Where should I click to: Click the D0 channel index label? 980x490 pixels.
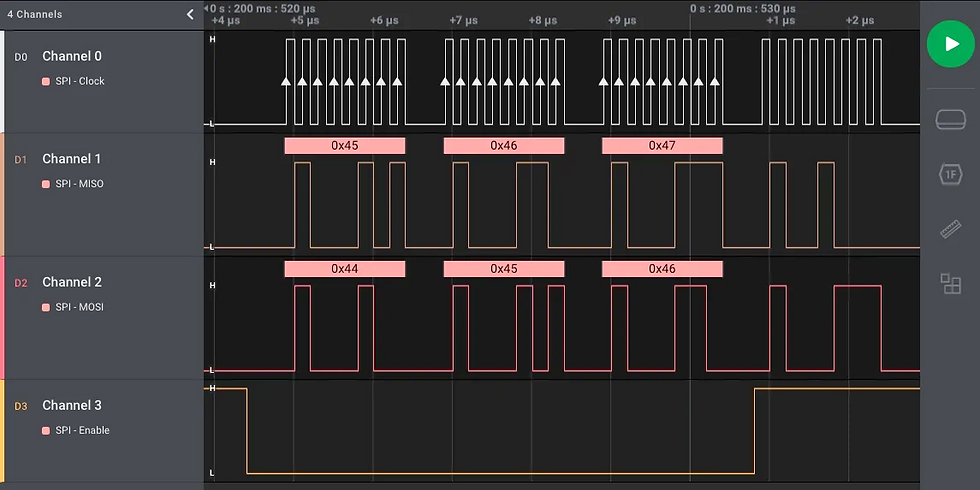click(x=21, y=57)
